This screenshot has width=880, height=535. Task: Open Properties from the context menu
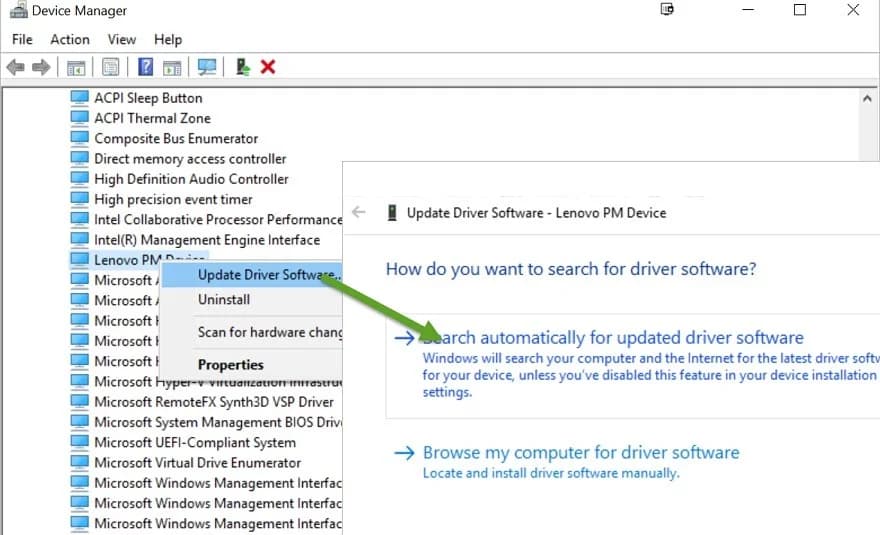[x=231, y=365]
